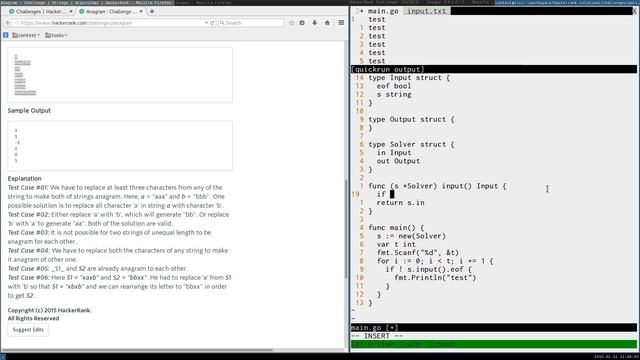640x360 pixels.
Task: Close the Anagram : Challenge tab
Action: [x=141, y=11]
